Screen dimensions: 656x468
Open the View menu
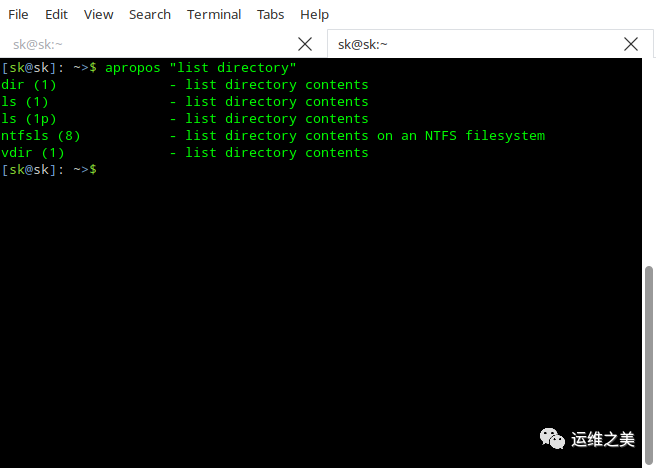[99, 14]
